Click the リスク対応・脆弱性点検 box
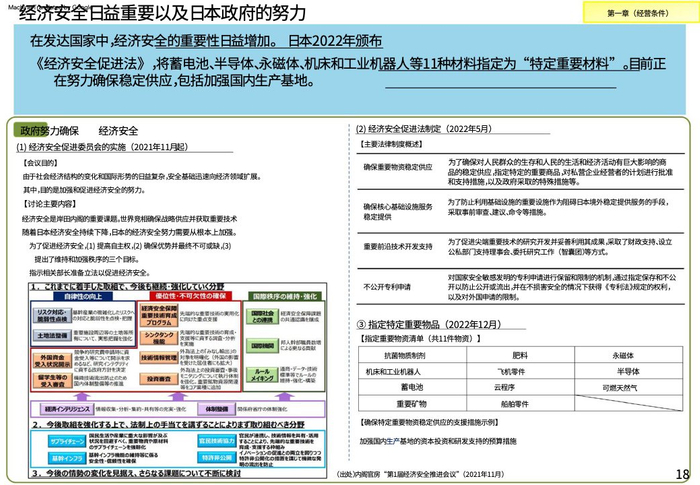This screenshot has width=700, height=485. point(52,315)
